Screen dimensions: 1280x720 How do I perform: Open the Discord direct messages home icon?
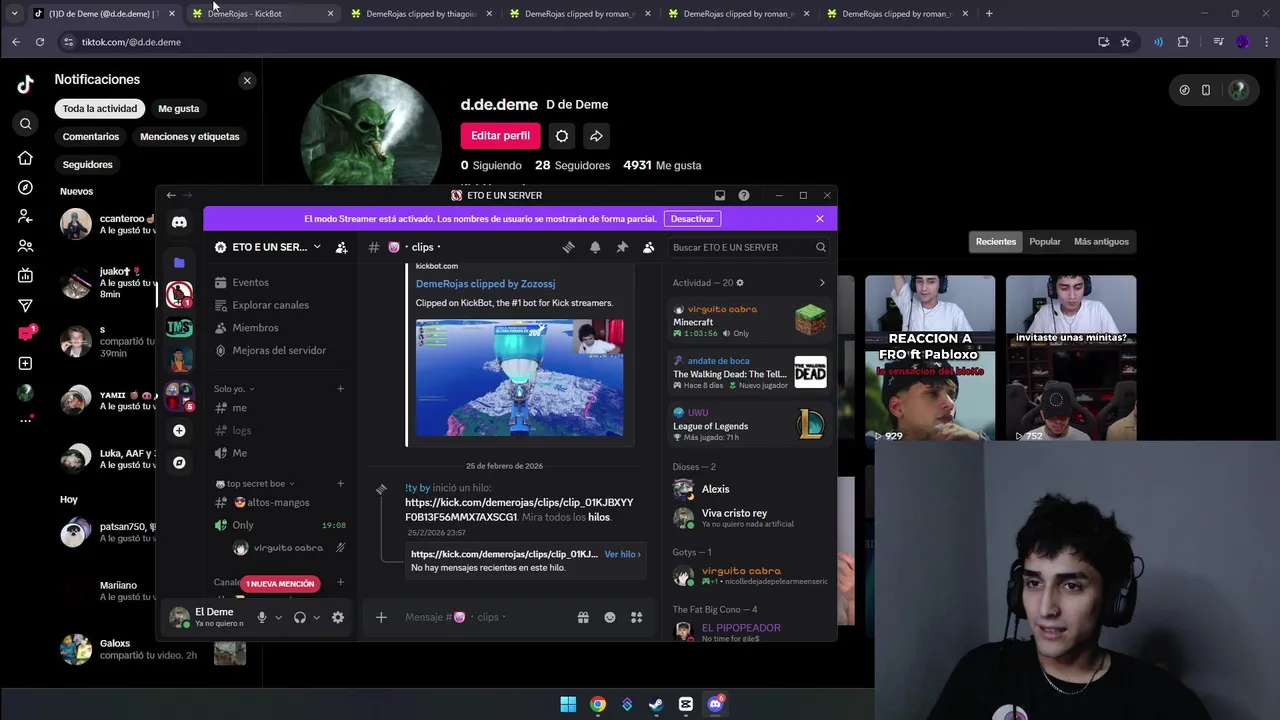179,223
